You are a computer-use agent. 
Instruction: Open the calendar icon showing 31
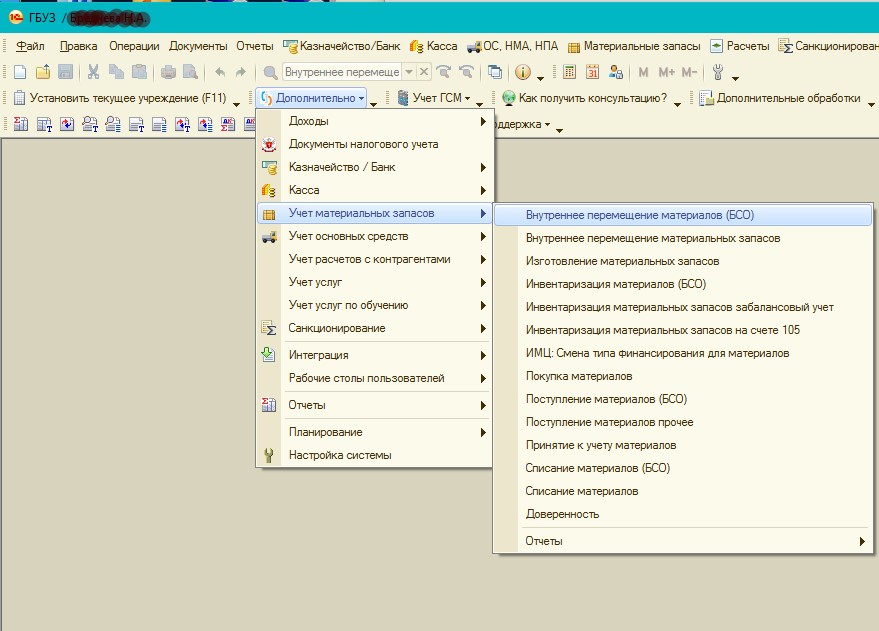(592, 72)
